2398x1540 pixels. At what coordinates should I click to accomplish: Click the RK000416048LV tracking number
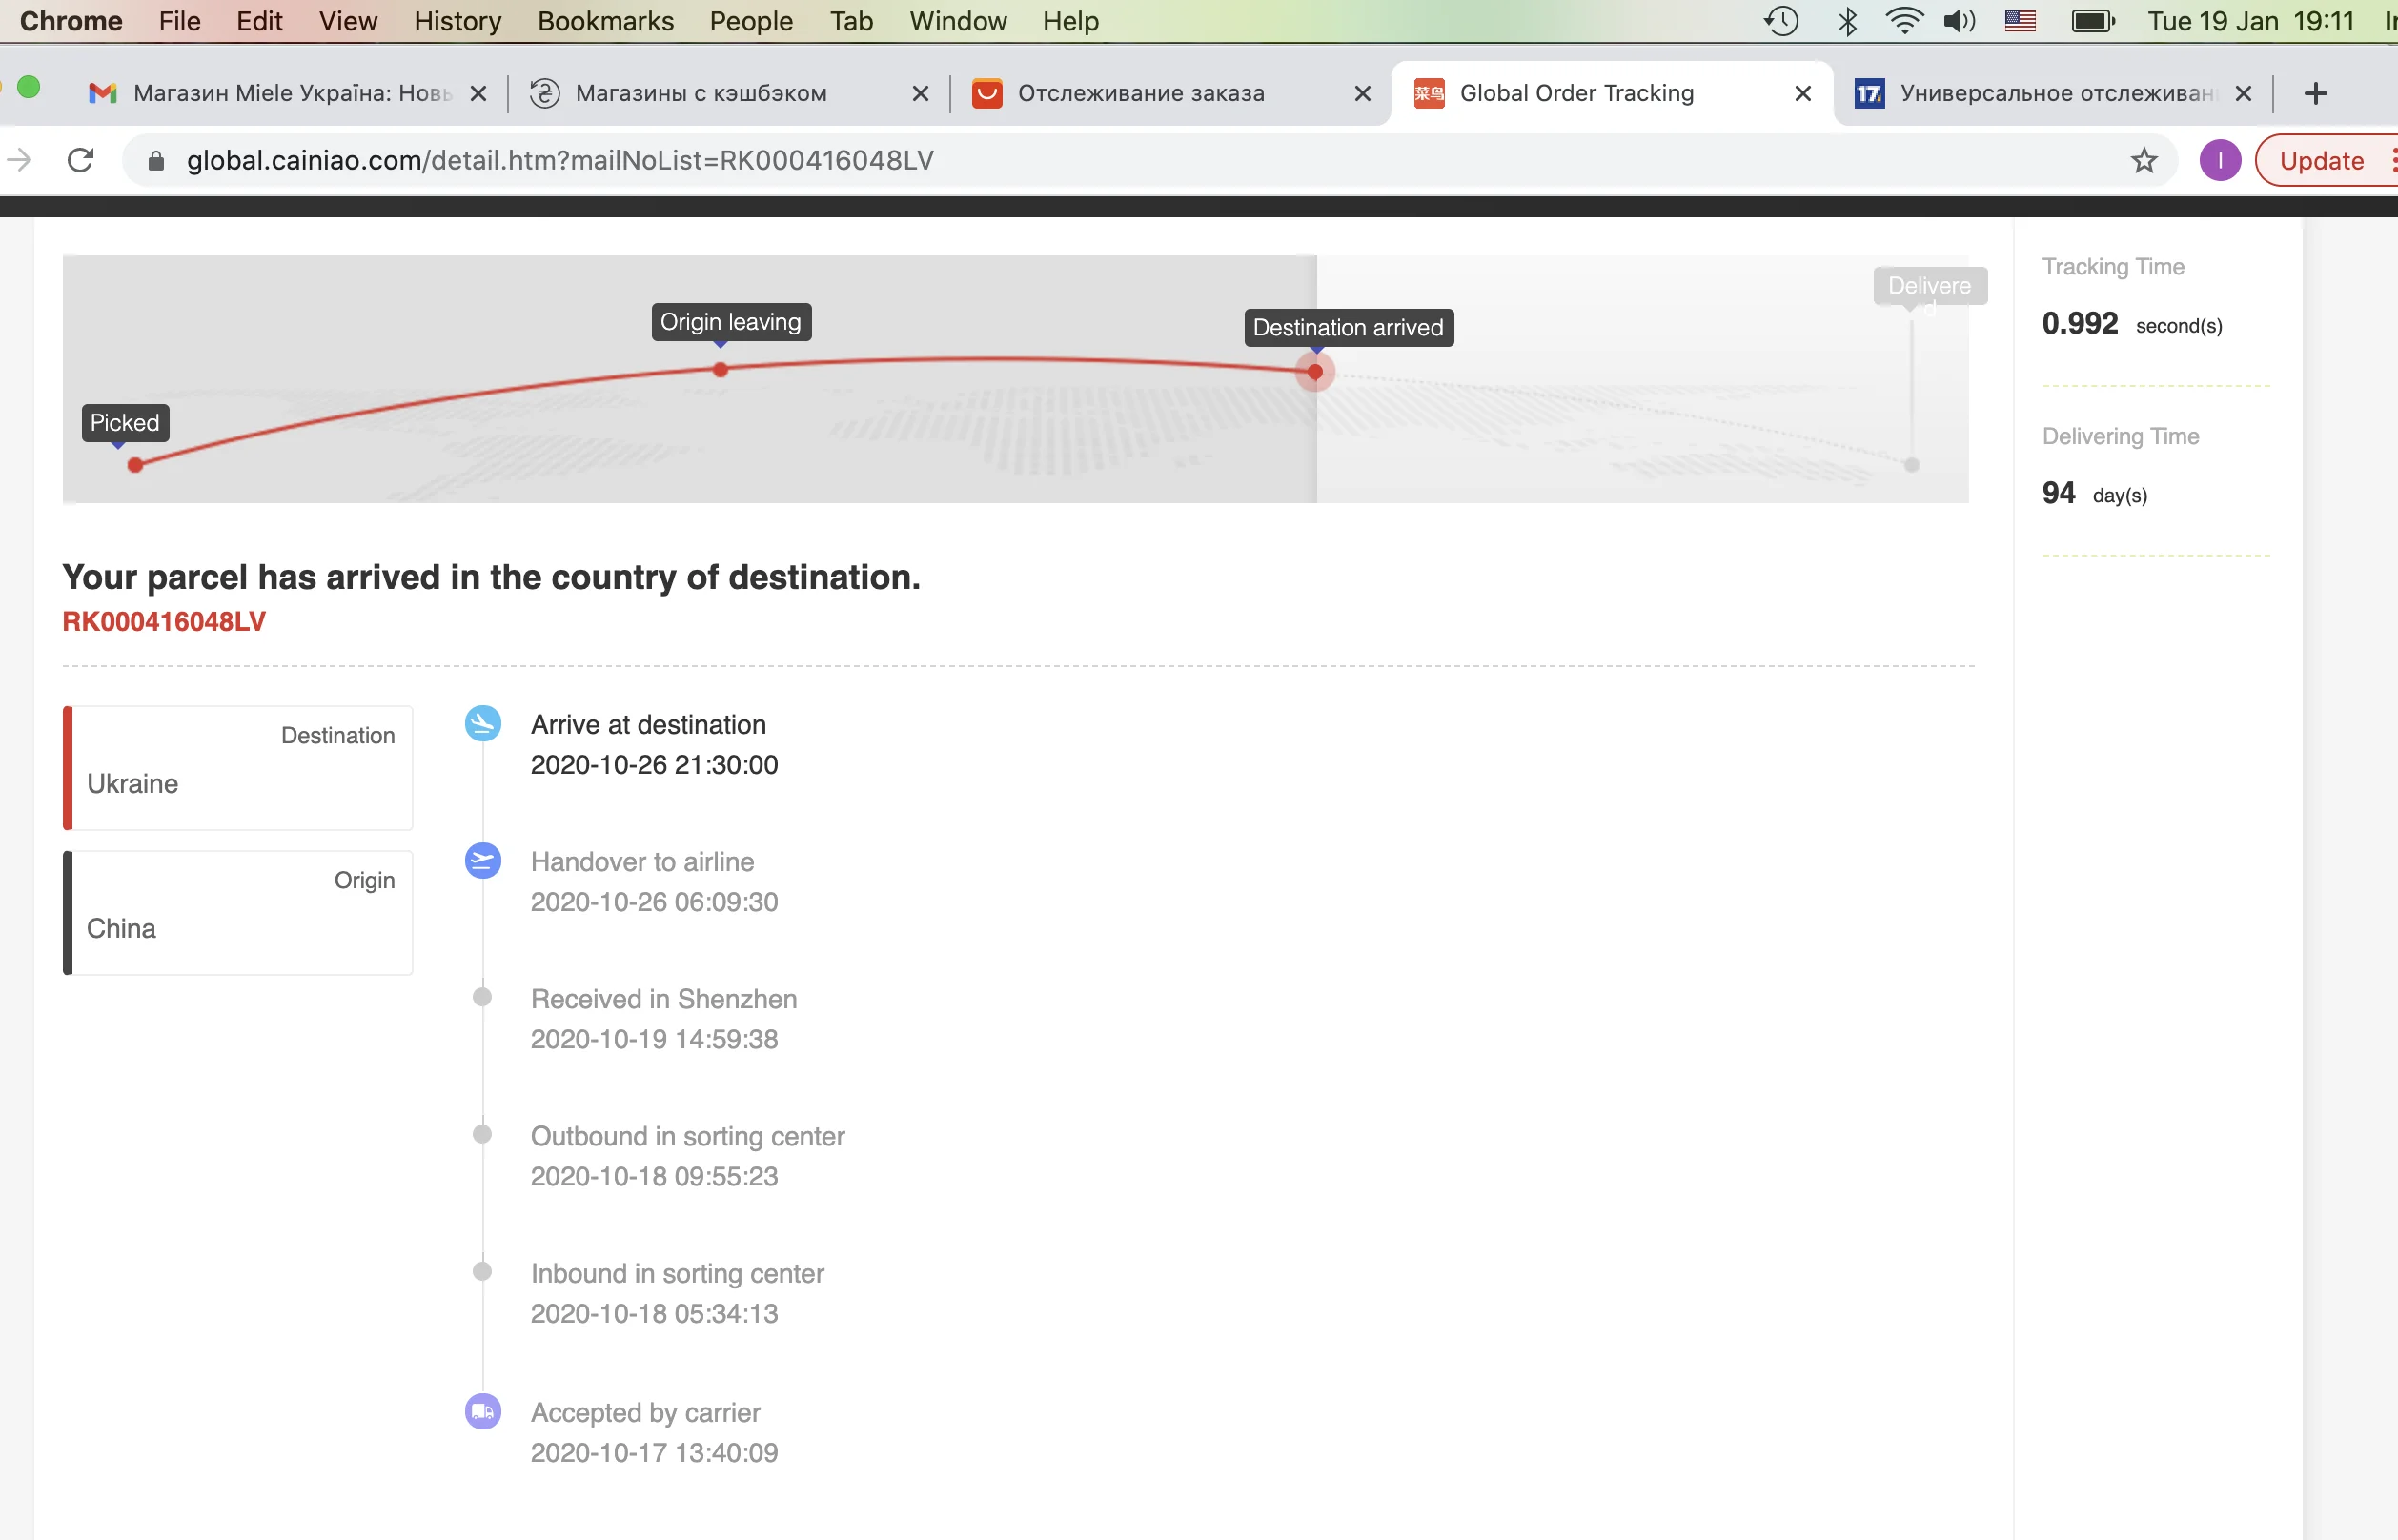[164, 621]
